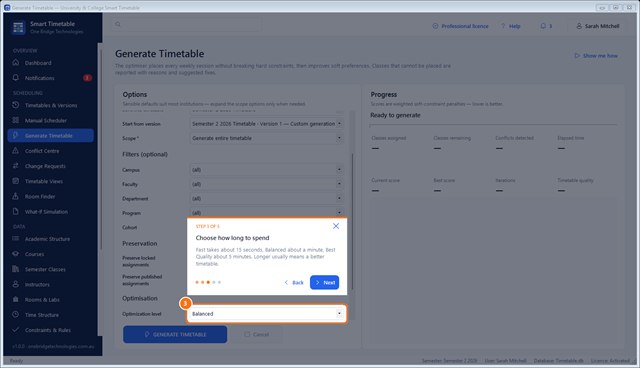Image resolution: width=640 pixels, height=368 pixels.
Task: Go Back in the tour popup
Action: point(294,282)
